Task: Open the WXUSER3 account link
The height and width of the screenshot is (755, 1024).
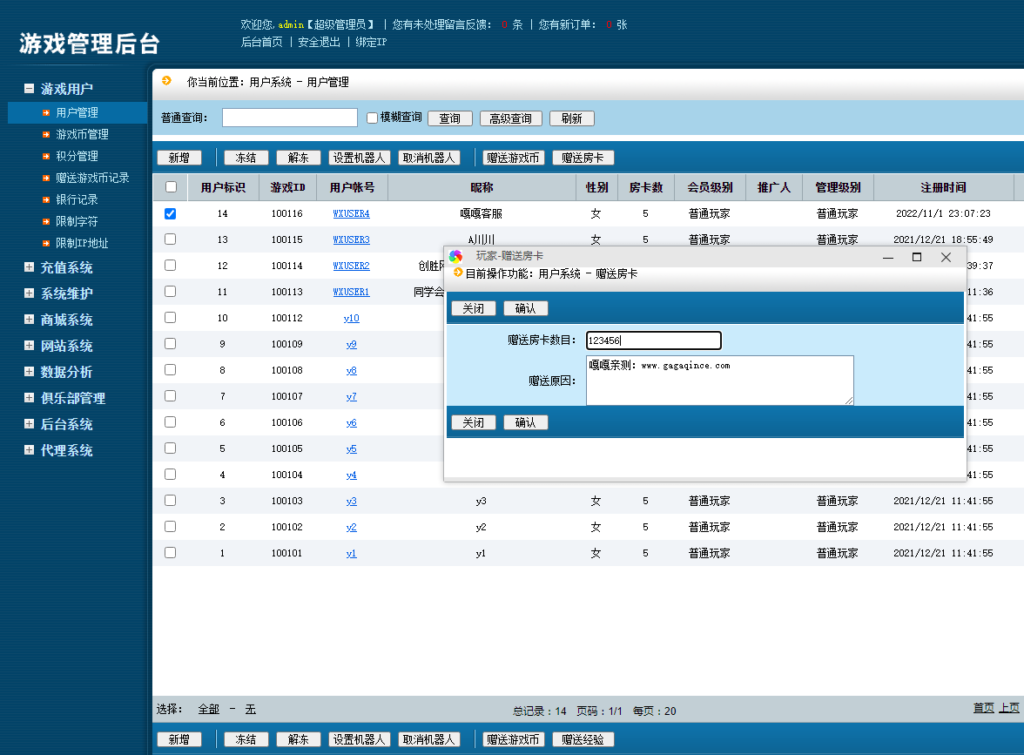Action: click(x=350, y=239)
